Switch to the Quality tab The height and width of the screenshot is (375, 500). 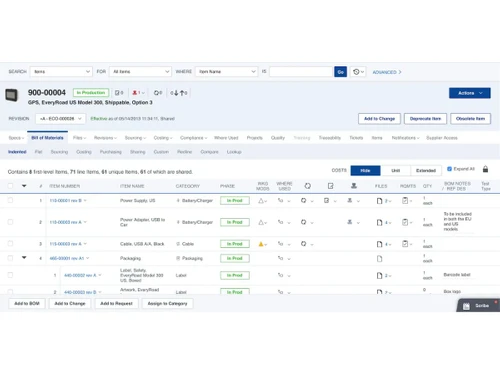pyautogui.click(x=278, y=138)
